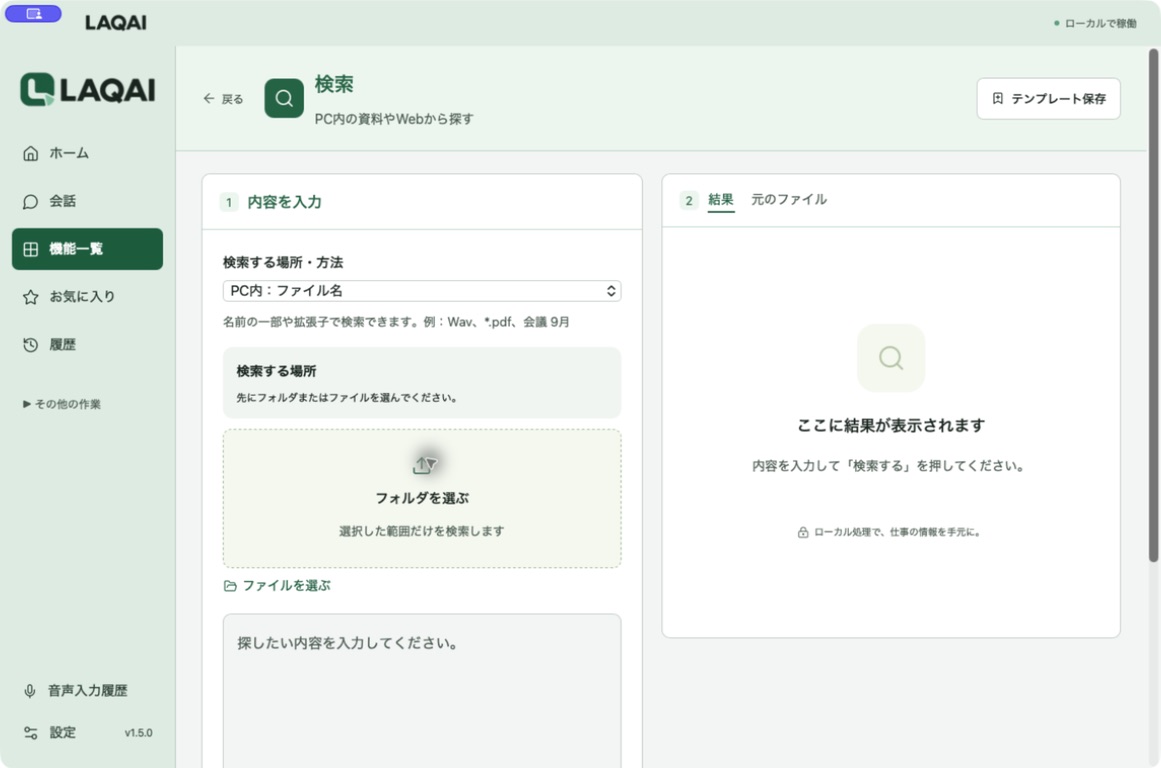This screenshot has width=1161, height=768.
Task: Switch to 元のファイル tab
Action: [789, 200]
